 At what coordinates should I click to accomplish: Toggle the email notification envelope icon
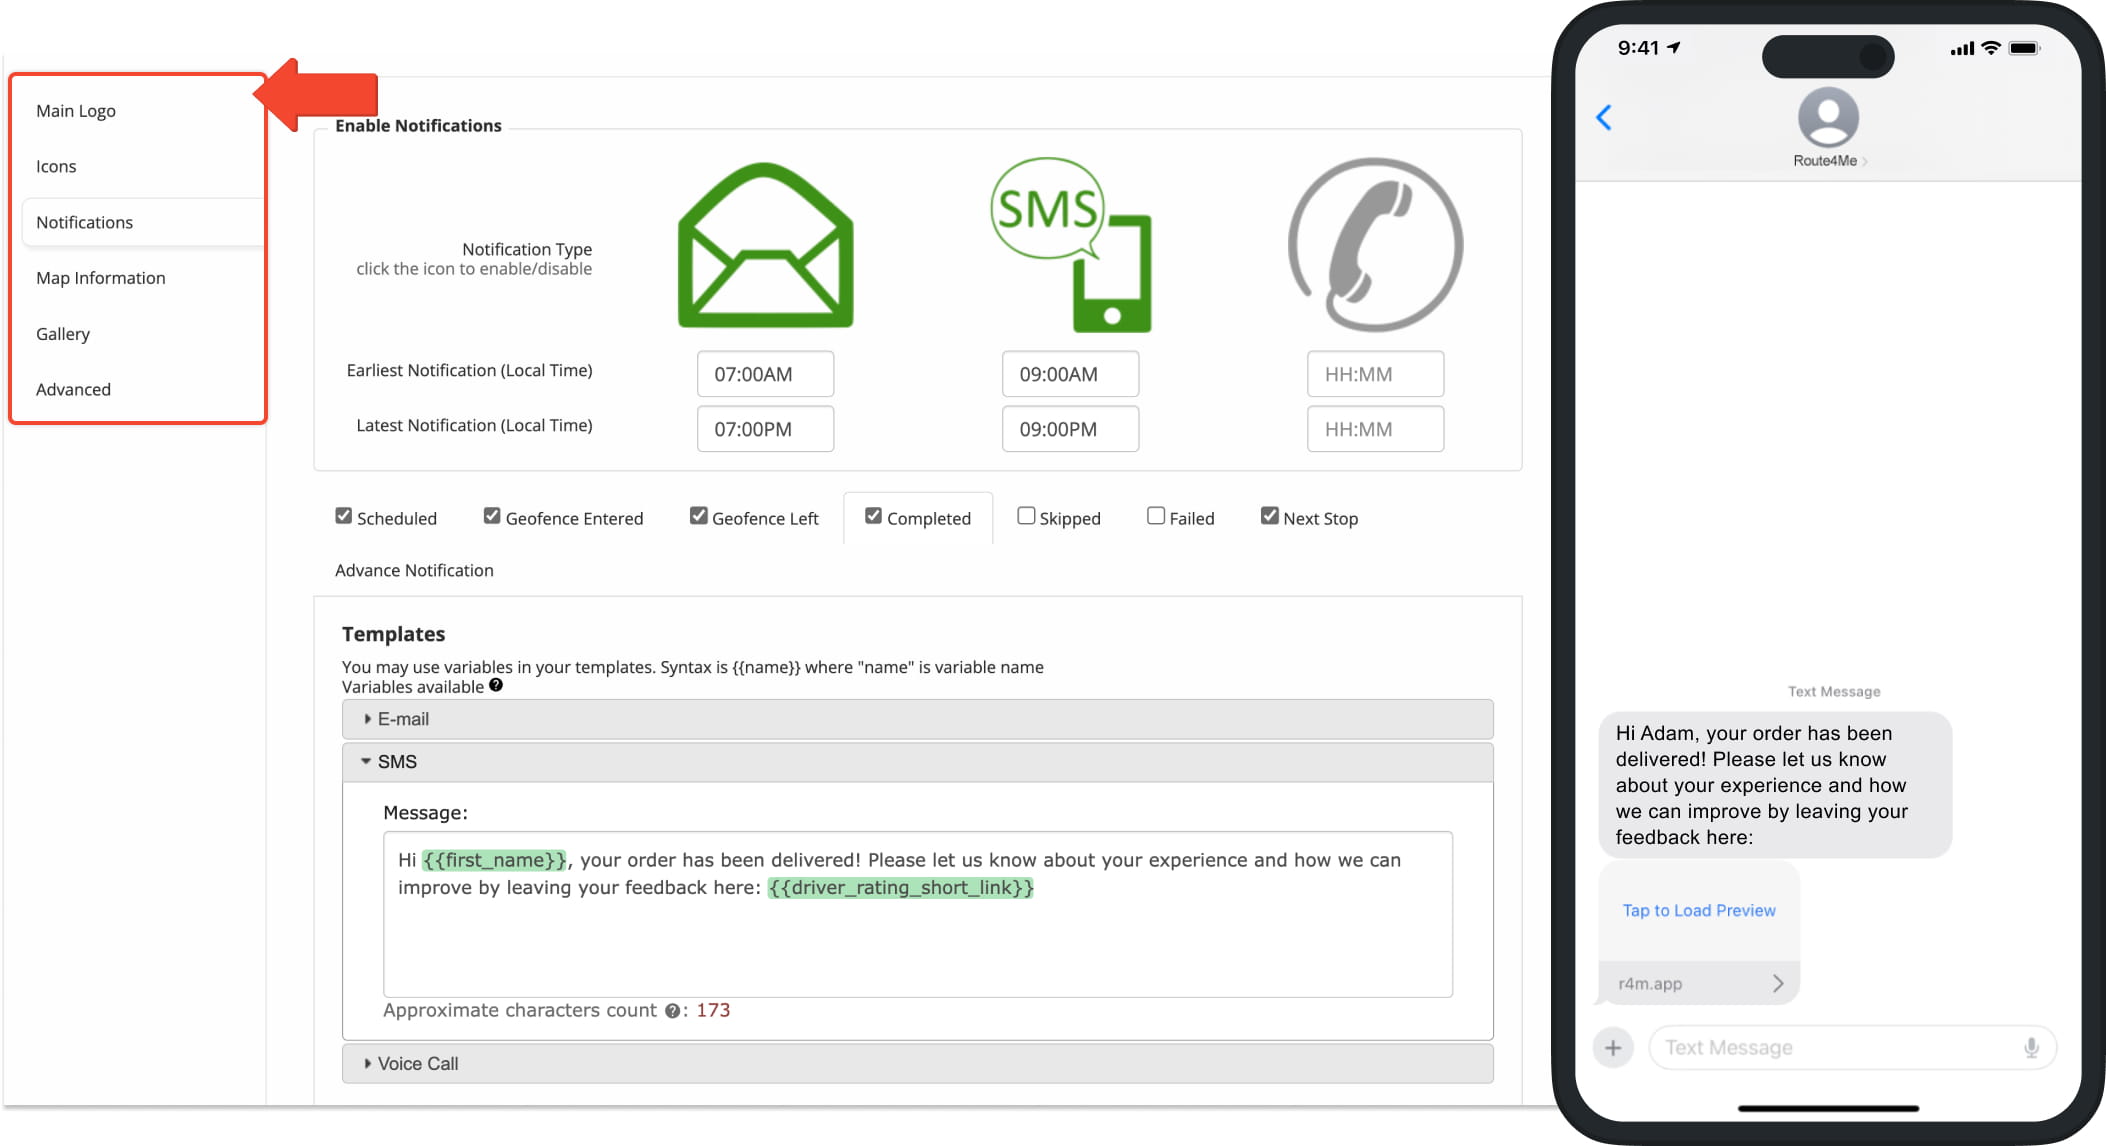(x=765, y=246)
